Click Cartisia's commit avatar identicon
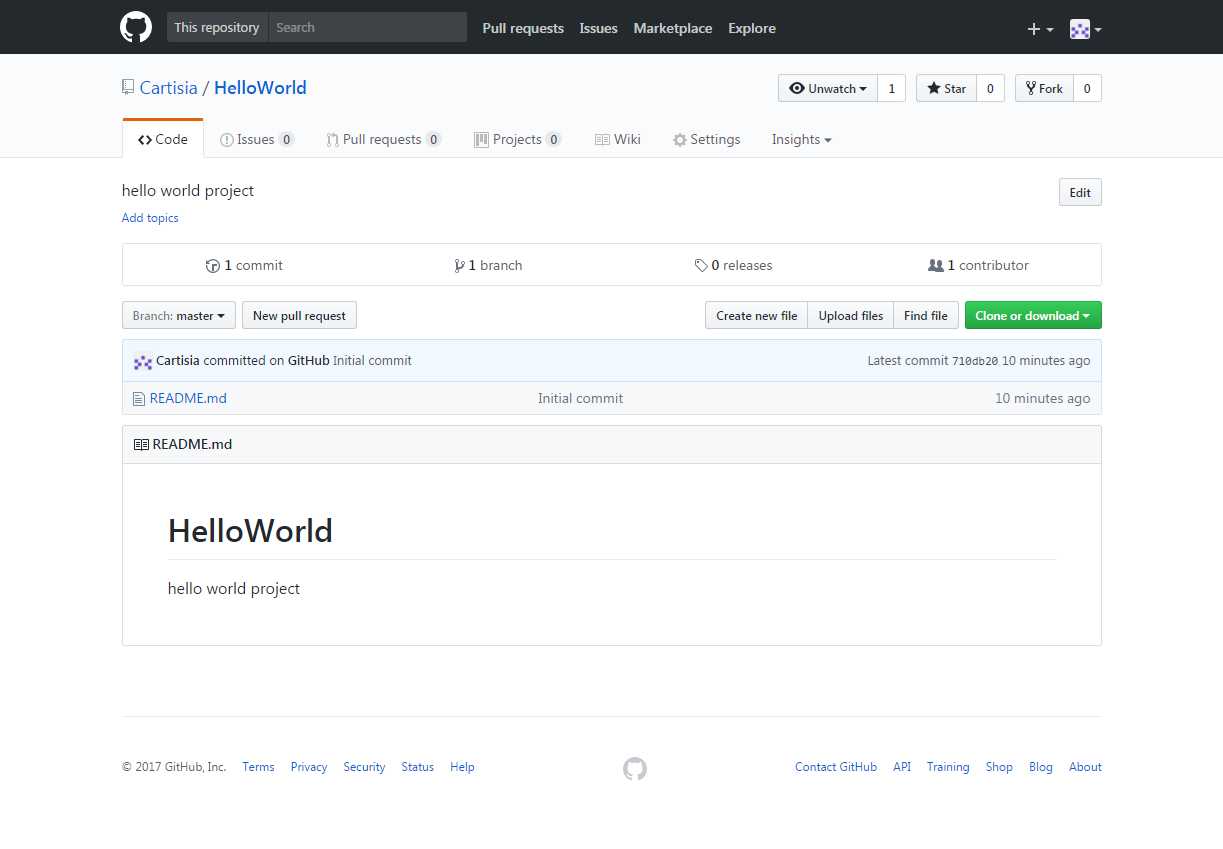This screenshot has width=1223, height=849. pos(143,361)
